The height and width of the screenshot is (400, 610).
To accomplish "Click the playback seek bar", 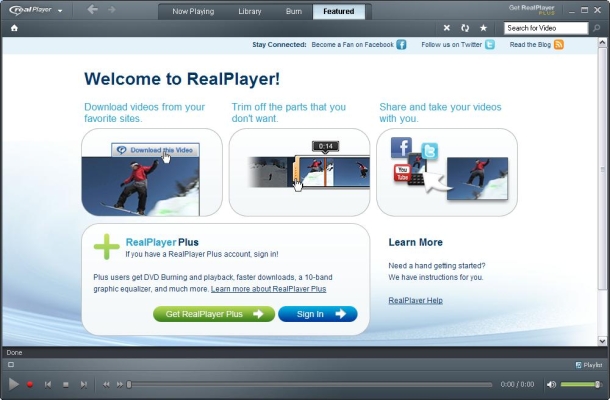I will point(310,385).
